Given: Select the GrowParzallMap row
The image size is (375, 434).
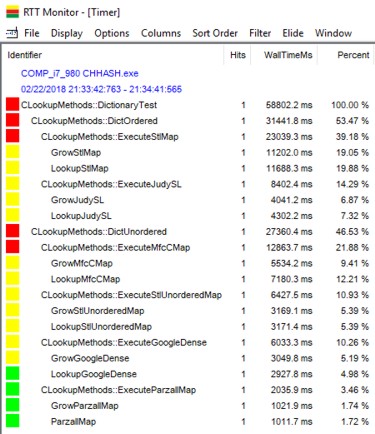Looking at the screenshot, I should [x=188, y=405].
